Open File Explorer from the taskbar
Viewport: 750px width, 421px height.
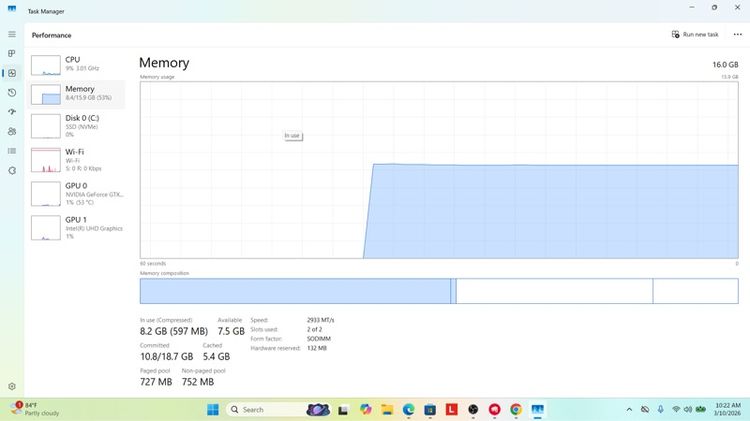point(387,410)
